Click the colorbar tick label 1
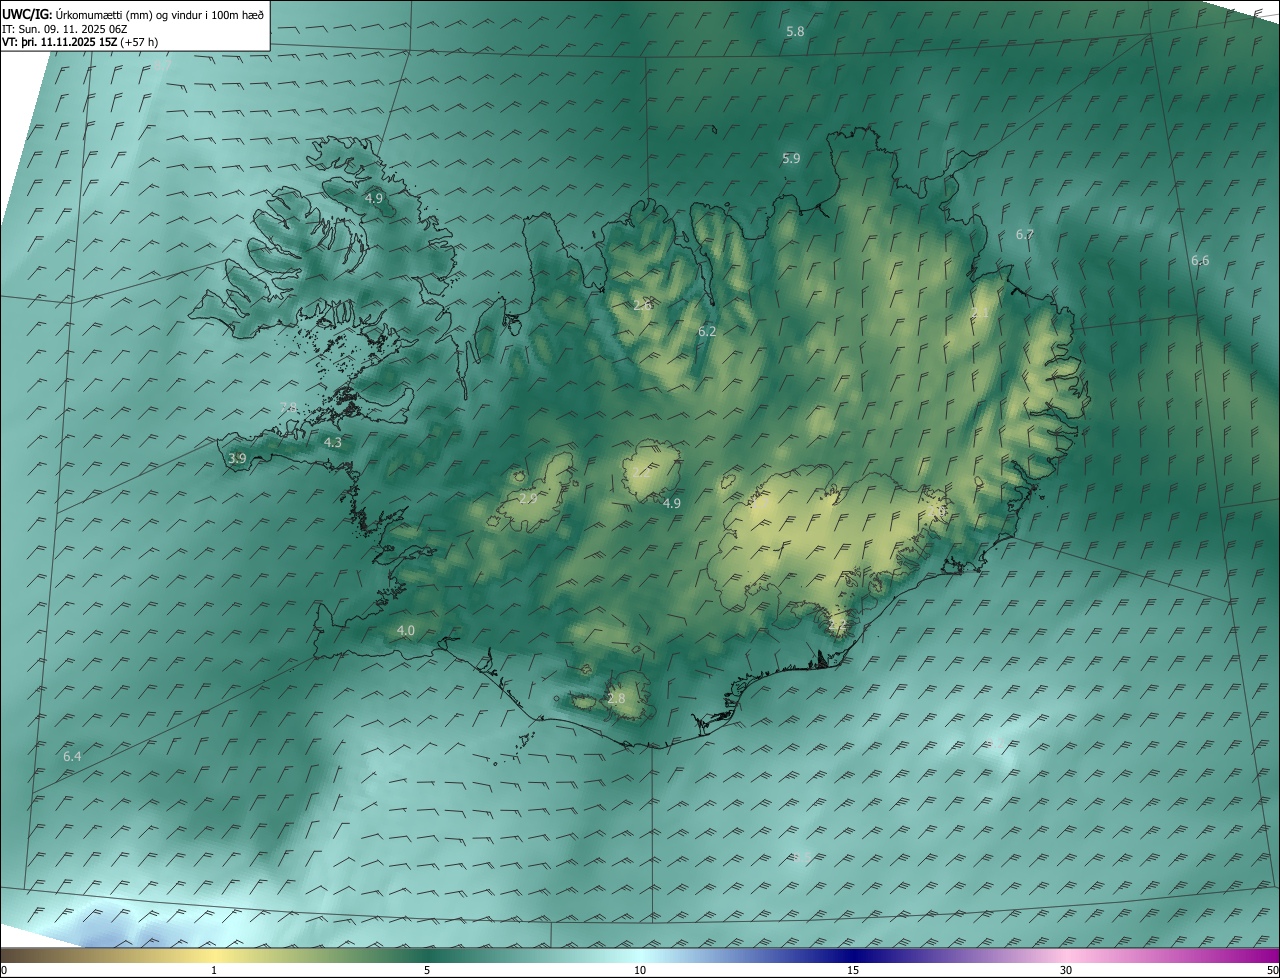The height and width of the screenshot is (978, 1280). (x=214, y=971)
